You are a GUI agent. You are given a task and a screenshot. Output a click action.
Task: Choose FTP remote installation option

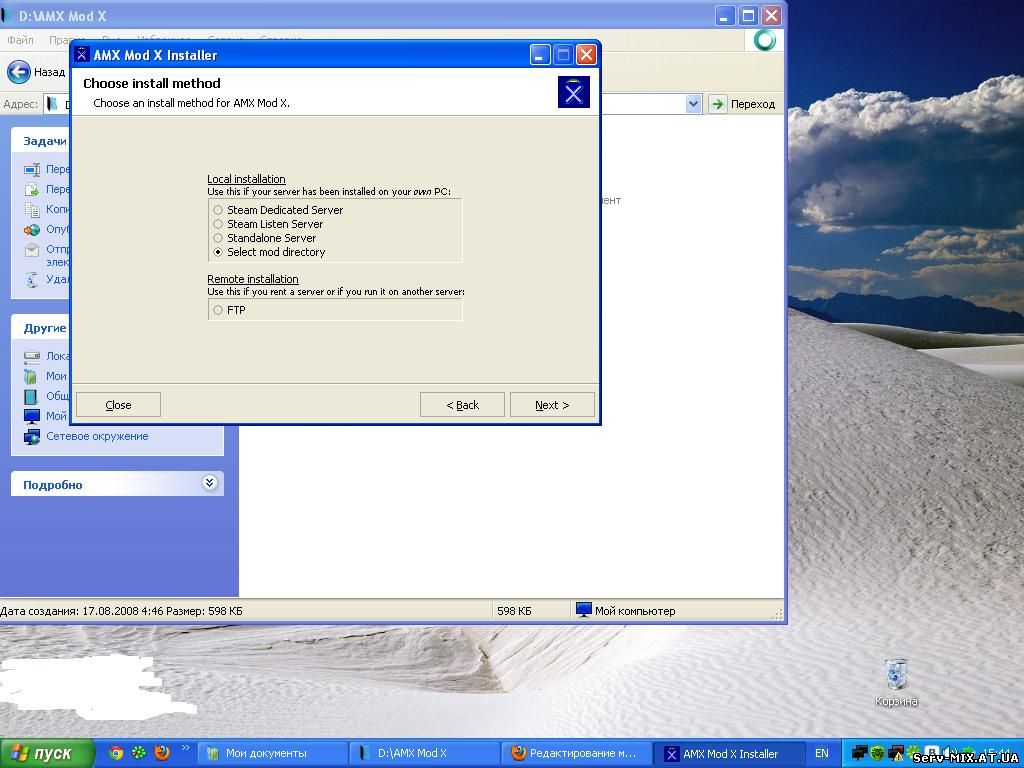[229, 310]
